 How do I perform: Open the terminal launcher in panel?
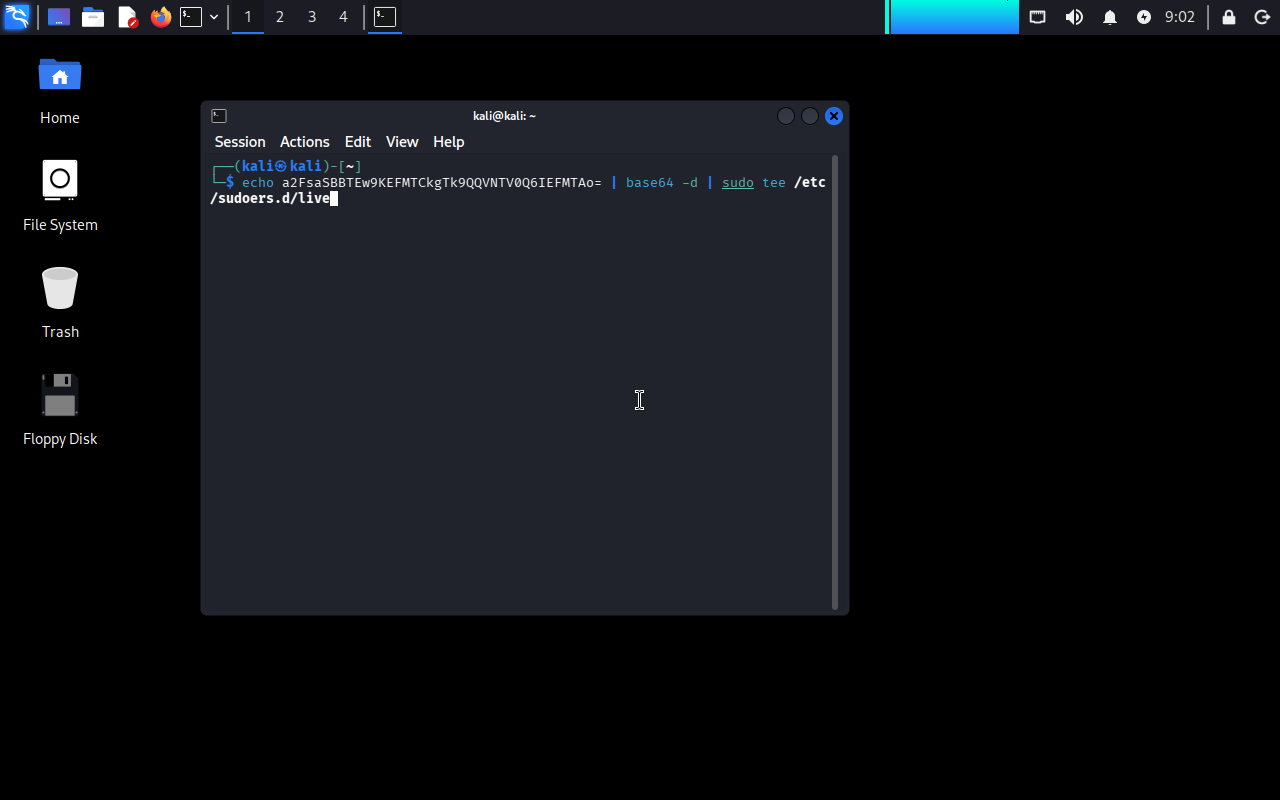pyautogui.click(x=191, y=17)
